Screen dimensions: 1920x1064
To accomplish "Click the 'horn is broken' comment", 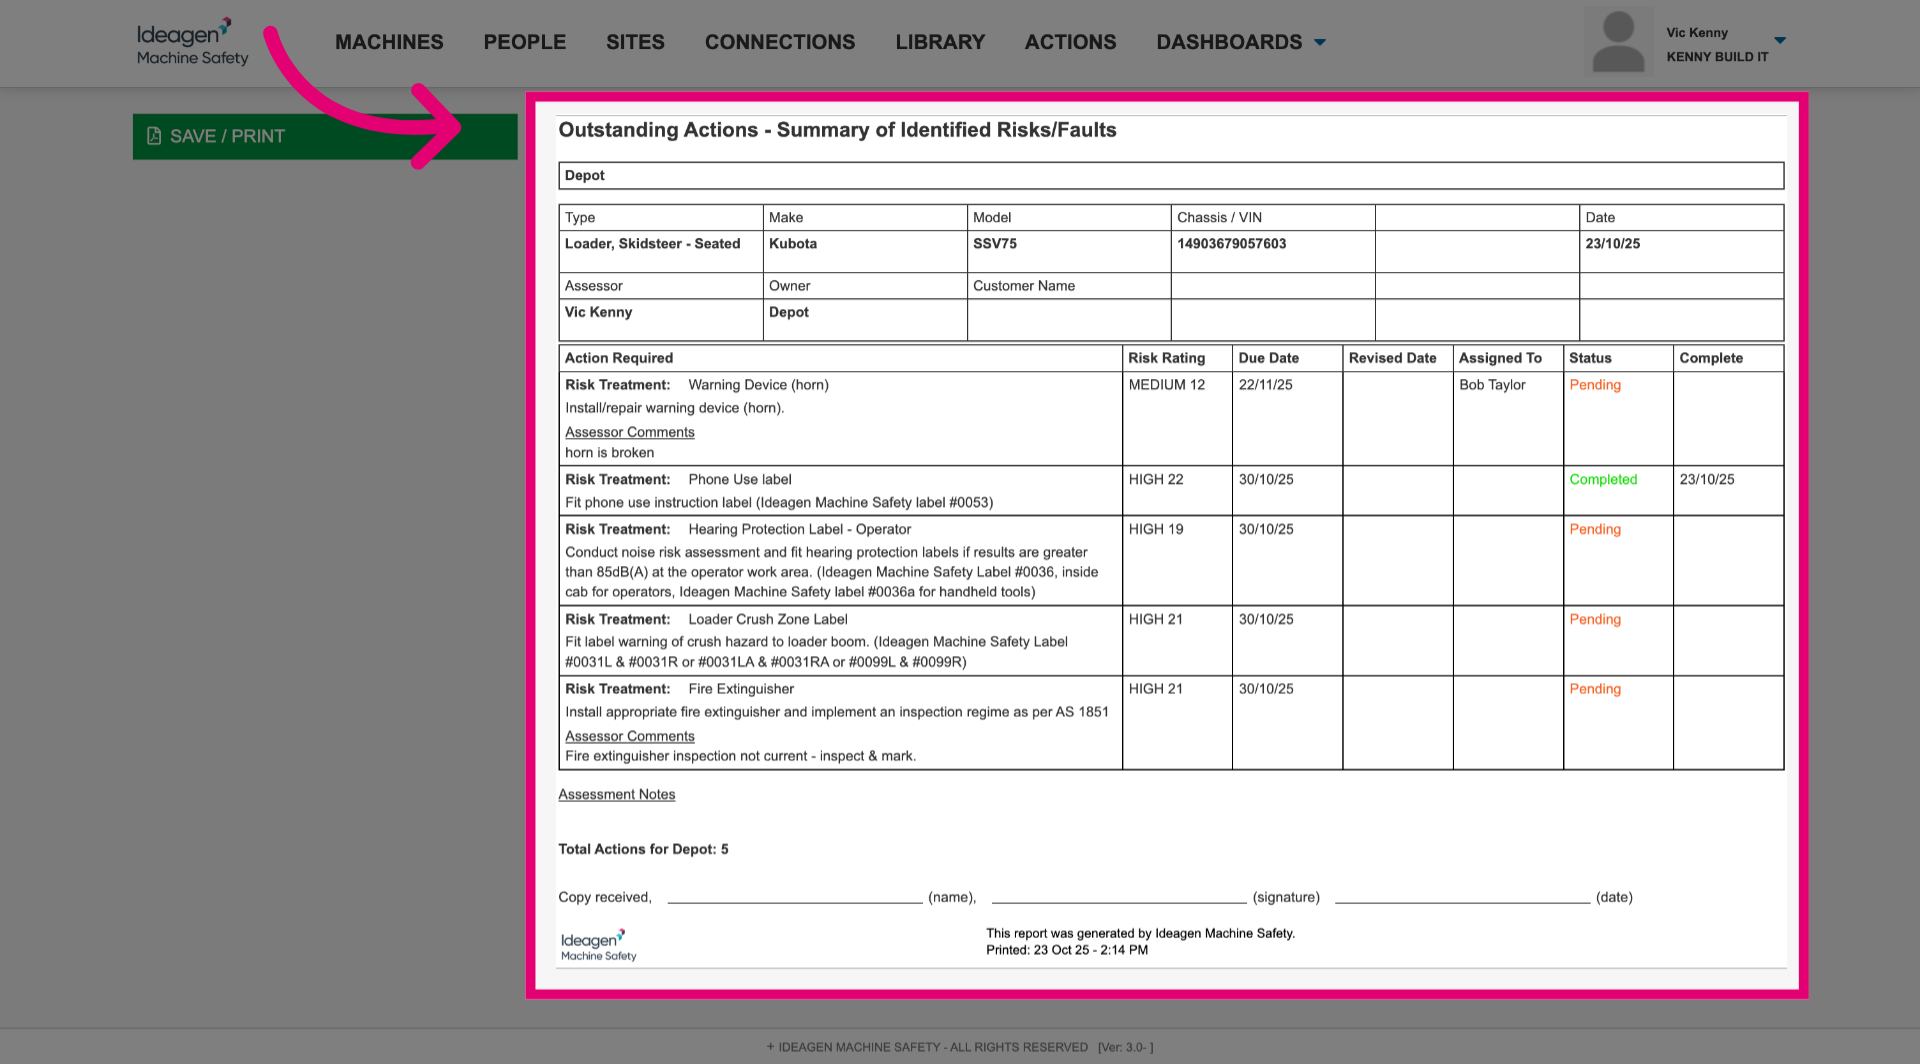I will [610, 453].
